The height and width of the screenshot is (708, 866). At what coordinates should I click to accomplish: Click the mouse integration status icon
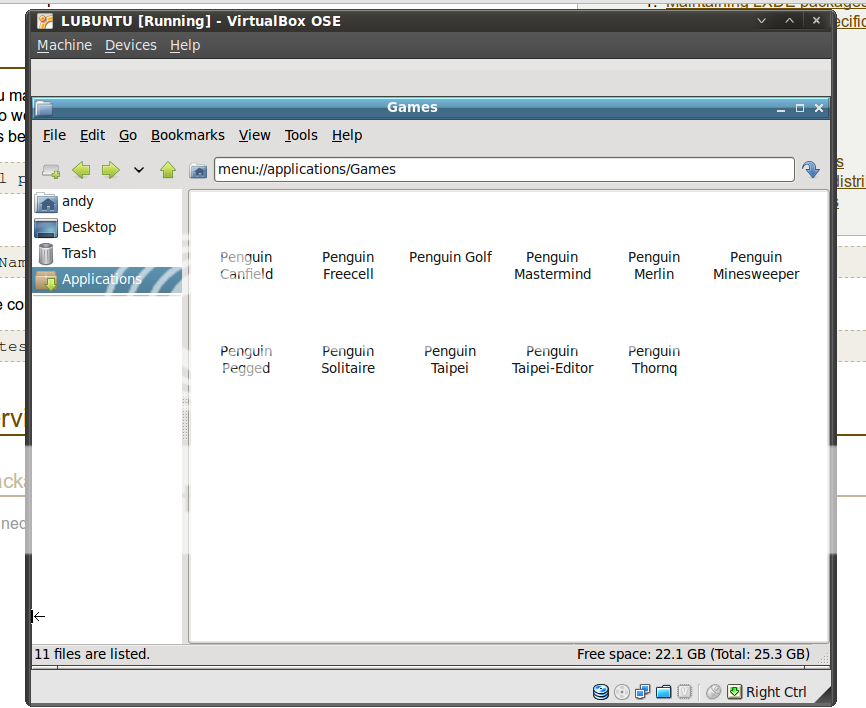coord(713,692)
